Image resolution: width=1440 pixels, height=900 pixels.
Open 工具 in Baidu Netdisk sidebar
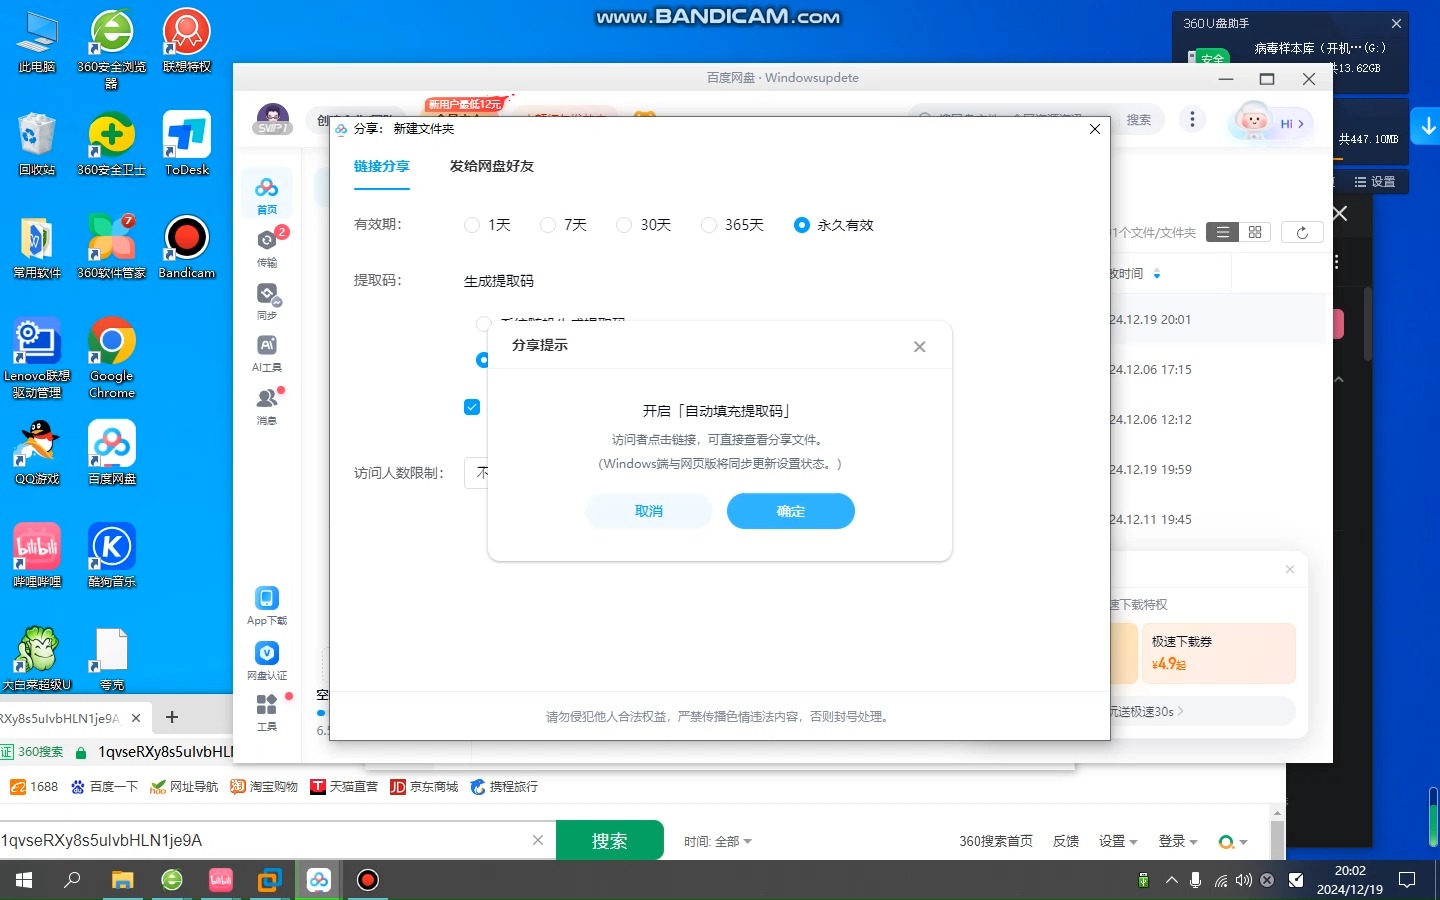pos(267,713)
